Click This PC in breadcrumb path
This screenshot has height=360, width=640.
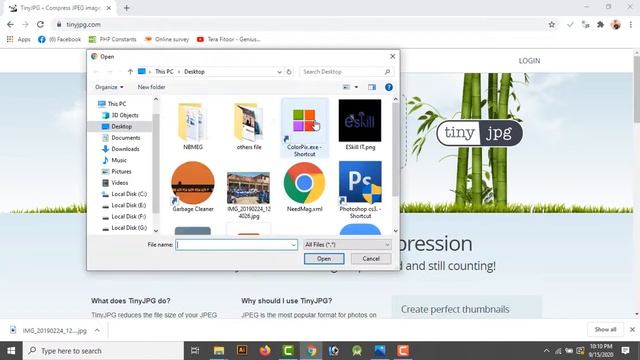[x=164, y=72]
